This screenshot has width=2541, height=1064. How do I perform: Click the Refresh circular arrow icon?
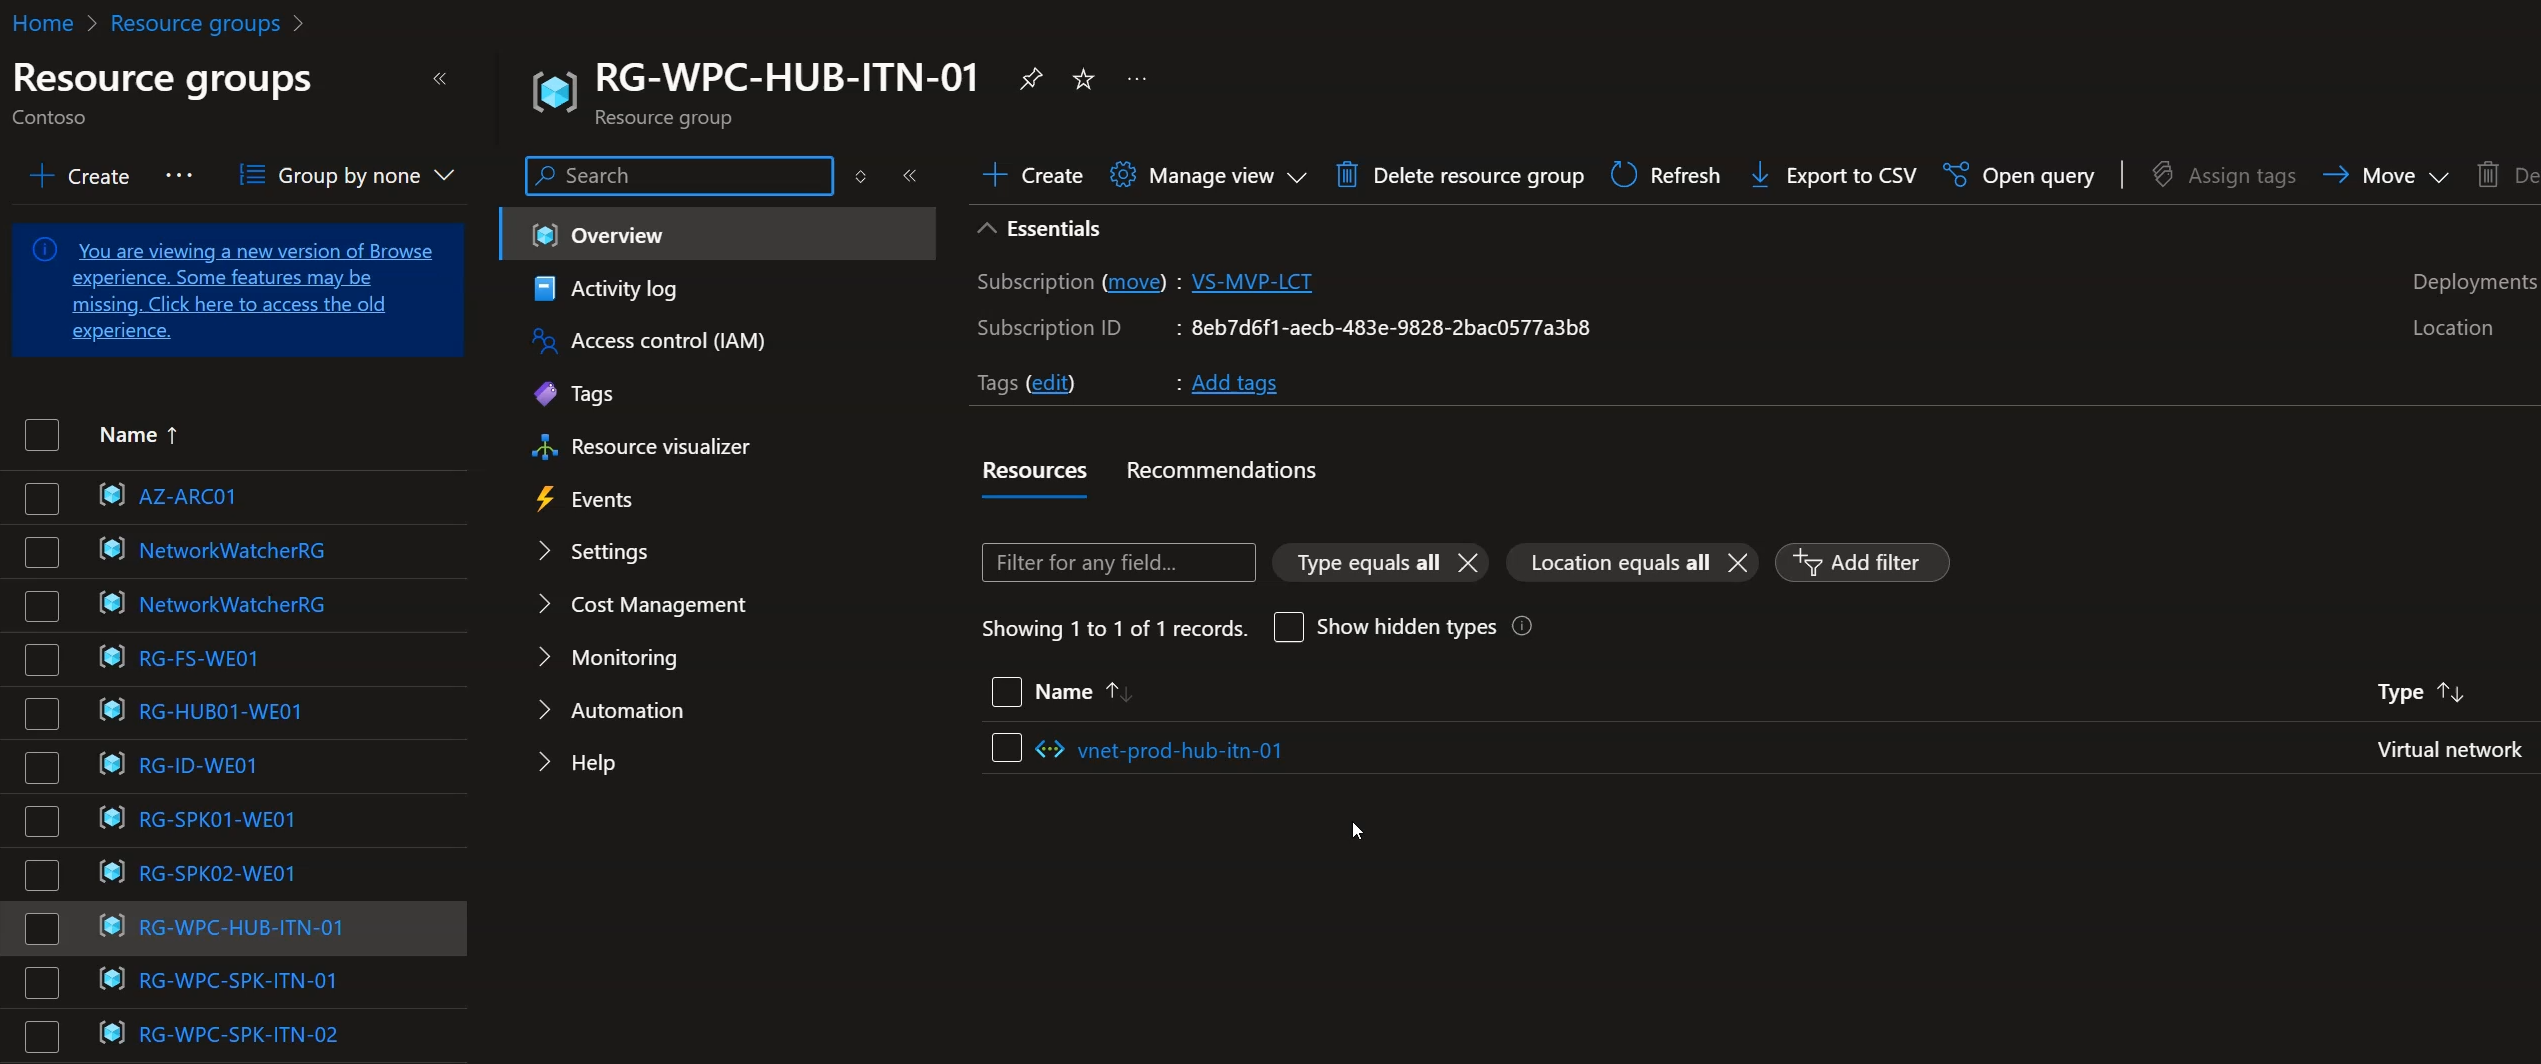tap(1624, 176)
